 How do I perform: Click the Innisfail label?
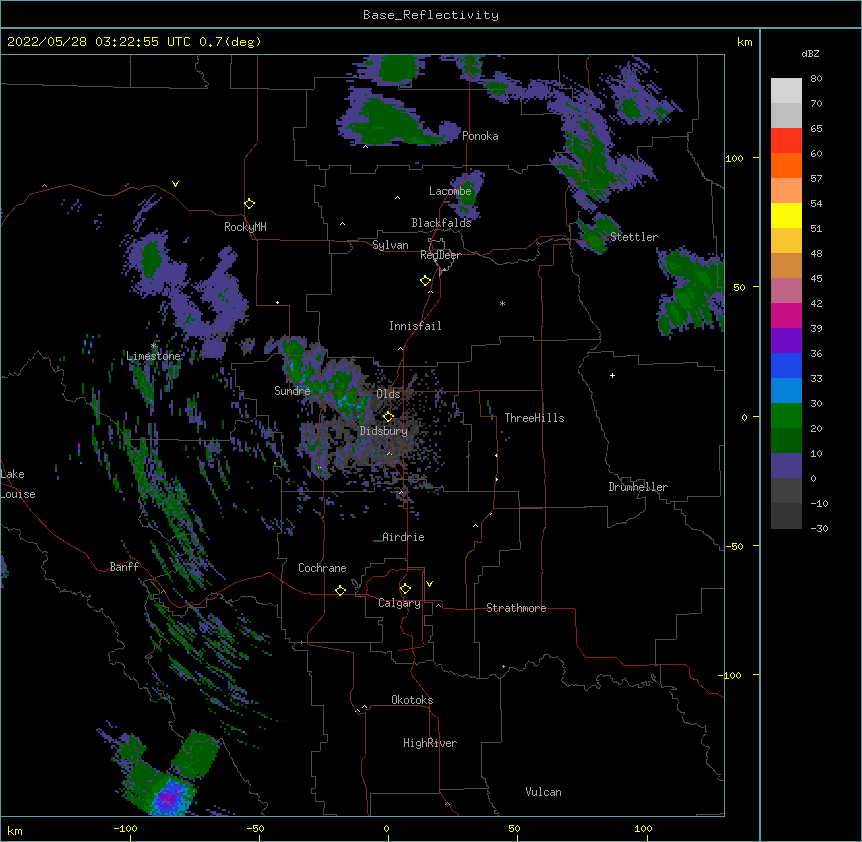(415, 326)
